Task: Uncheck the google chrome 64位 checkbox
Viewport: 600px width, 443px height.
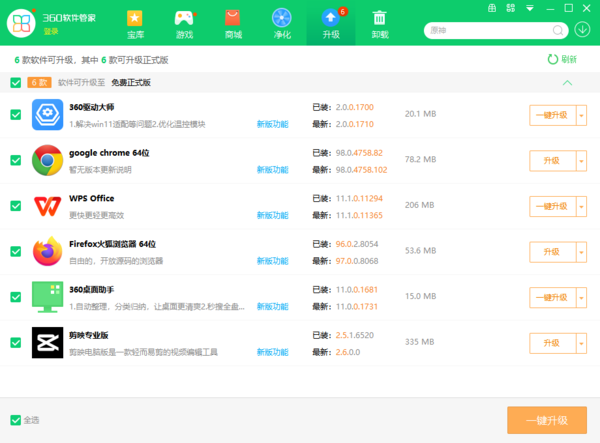Action: click(15, 160)
